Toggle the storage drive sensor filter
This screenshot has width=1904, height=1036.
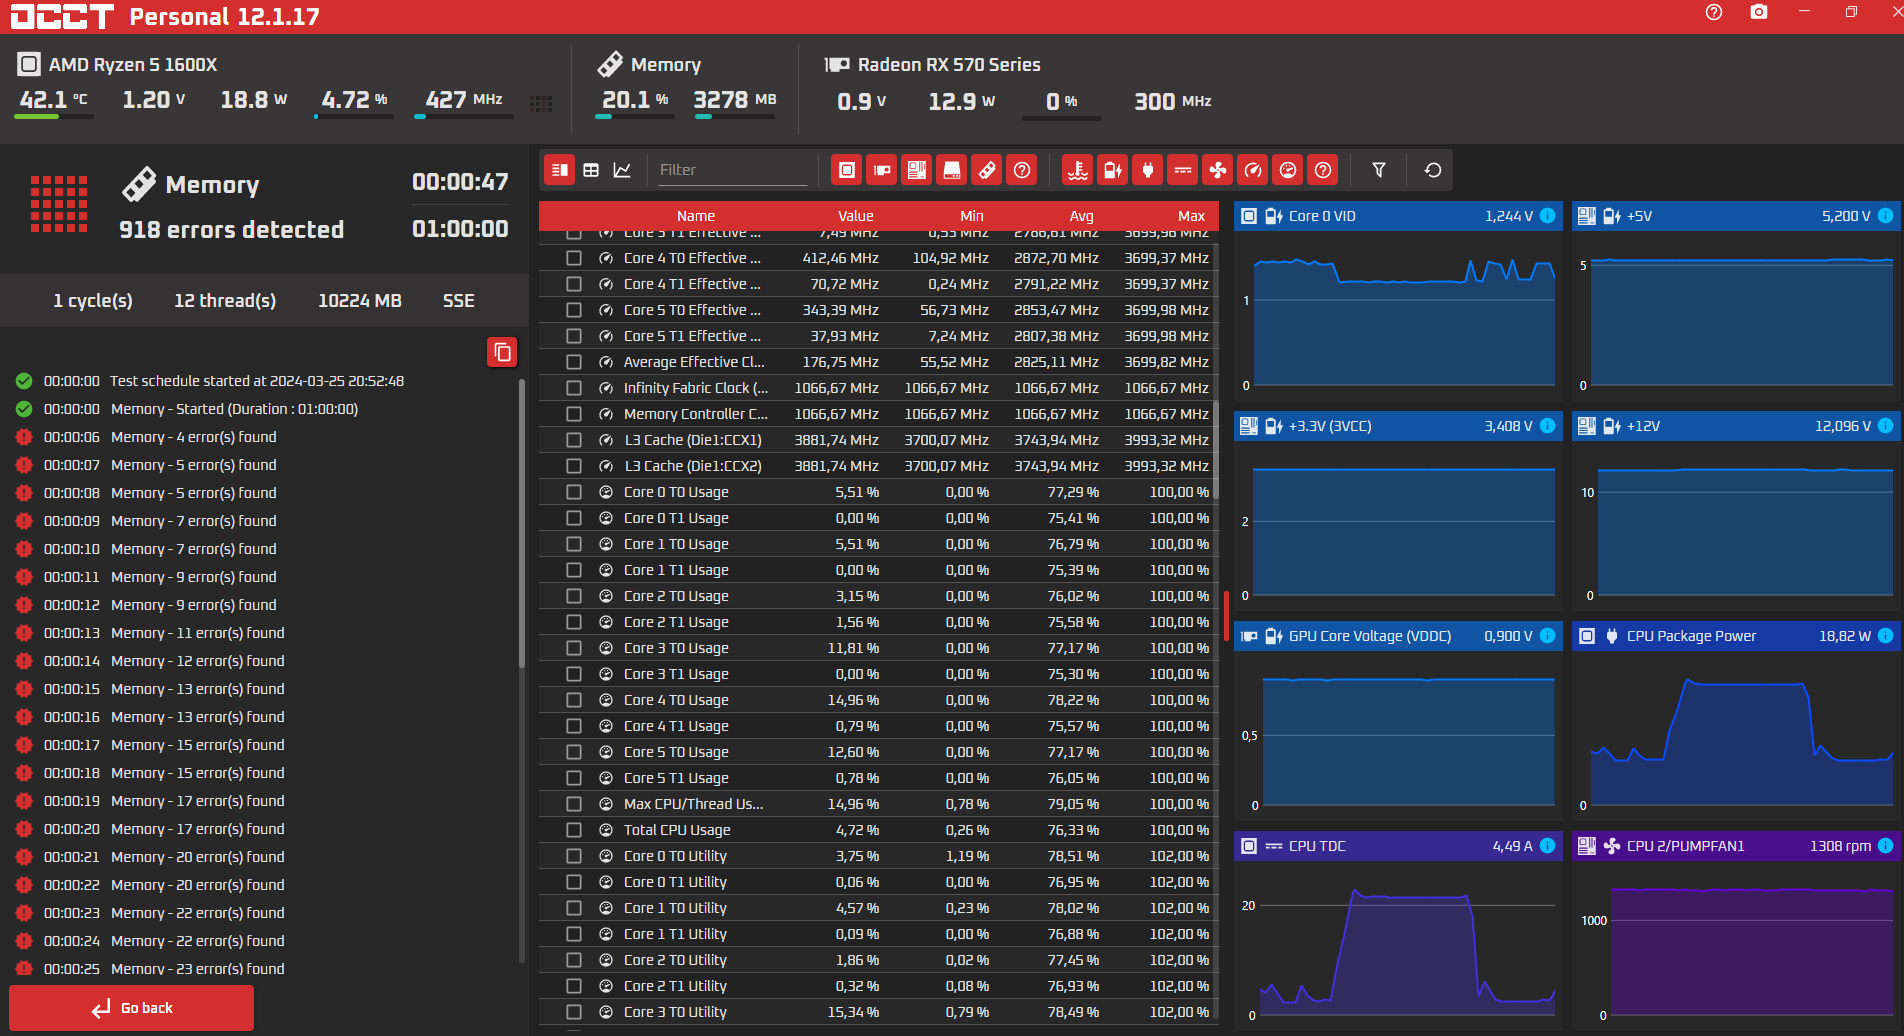pos(952,170)
